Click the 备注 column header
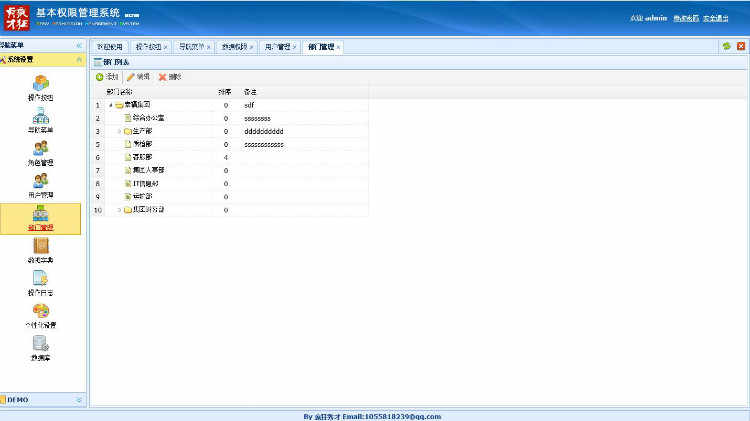The width and height of the screenshot is (750, 421). pyautogui.click(x=250, y=92)
